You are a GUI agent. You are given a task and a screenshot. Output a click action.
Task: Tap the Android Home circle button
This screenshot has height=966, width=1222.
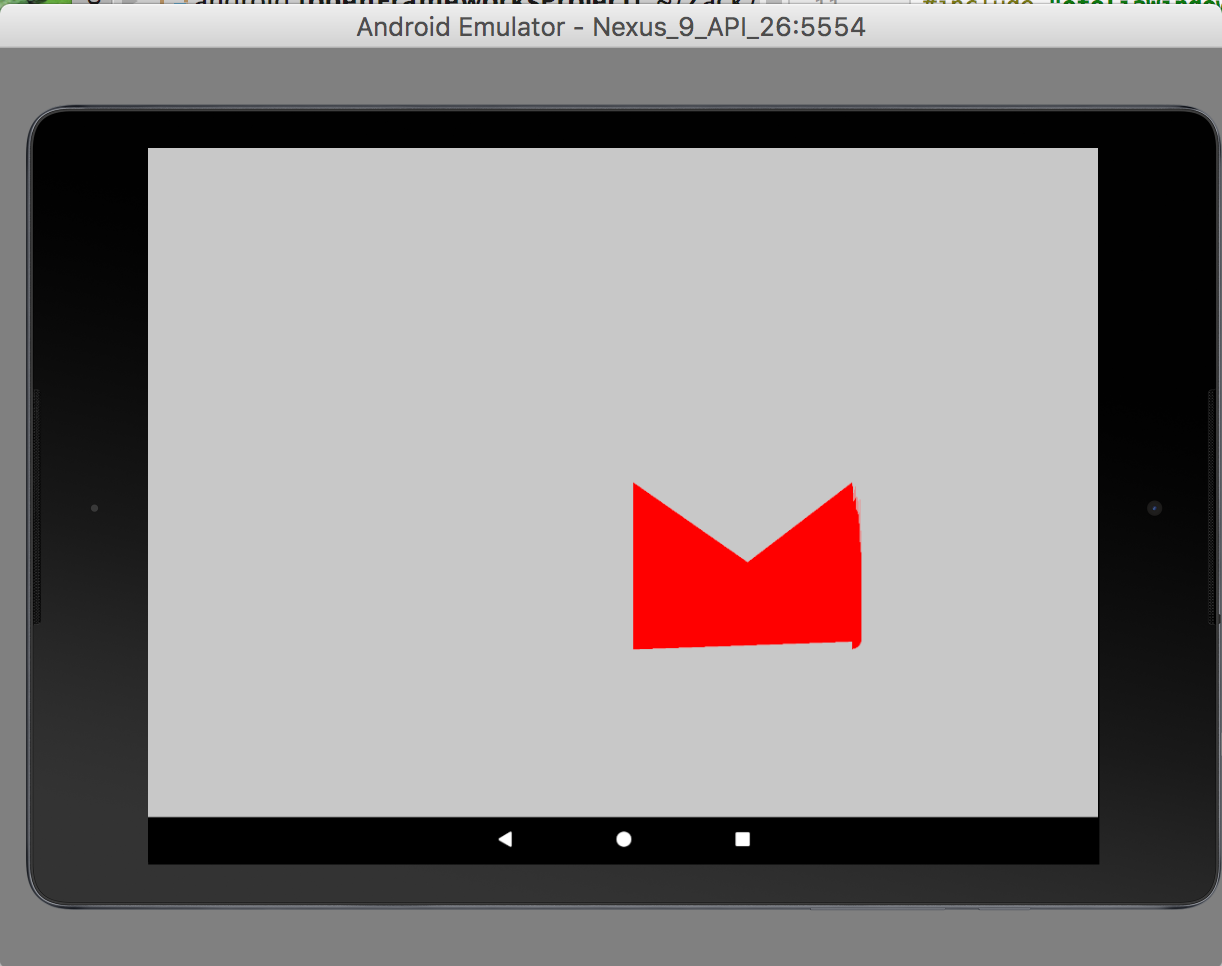[624, 839]
